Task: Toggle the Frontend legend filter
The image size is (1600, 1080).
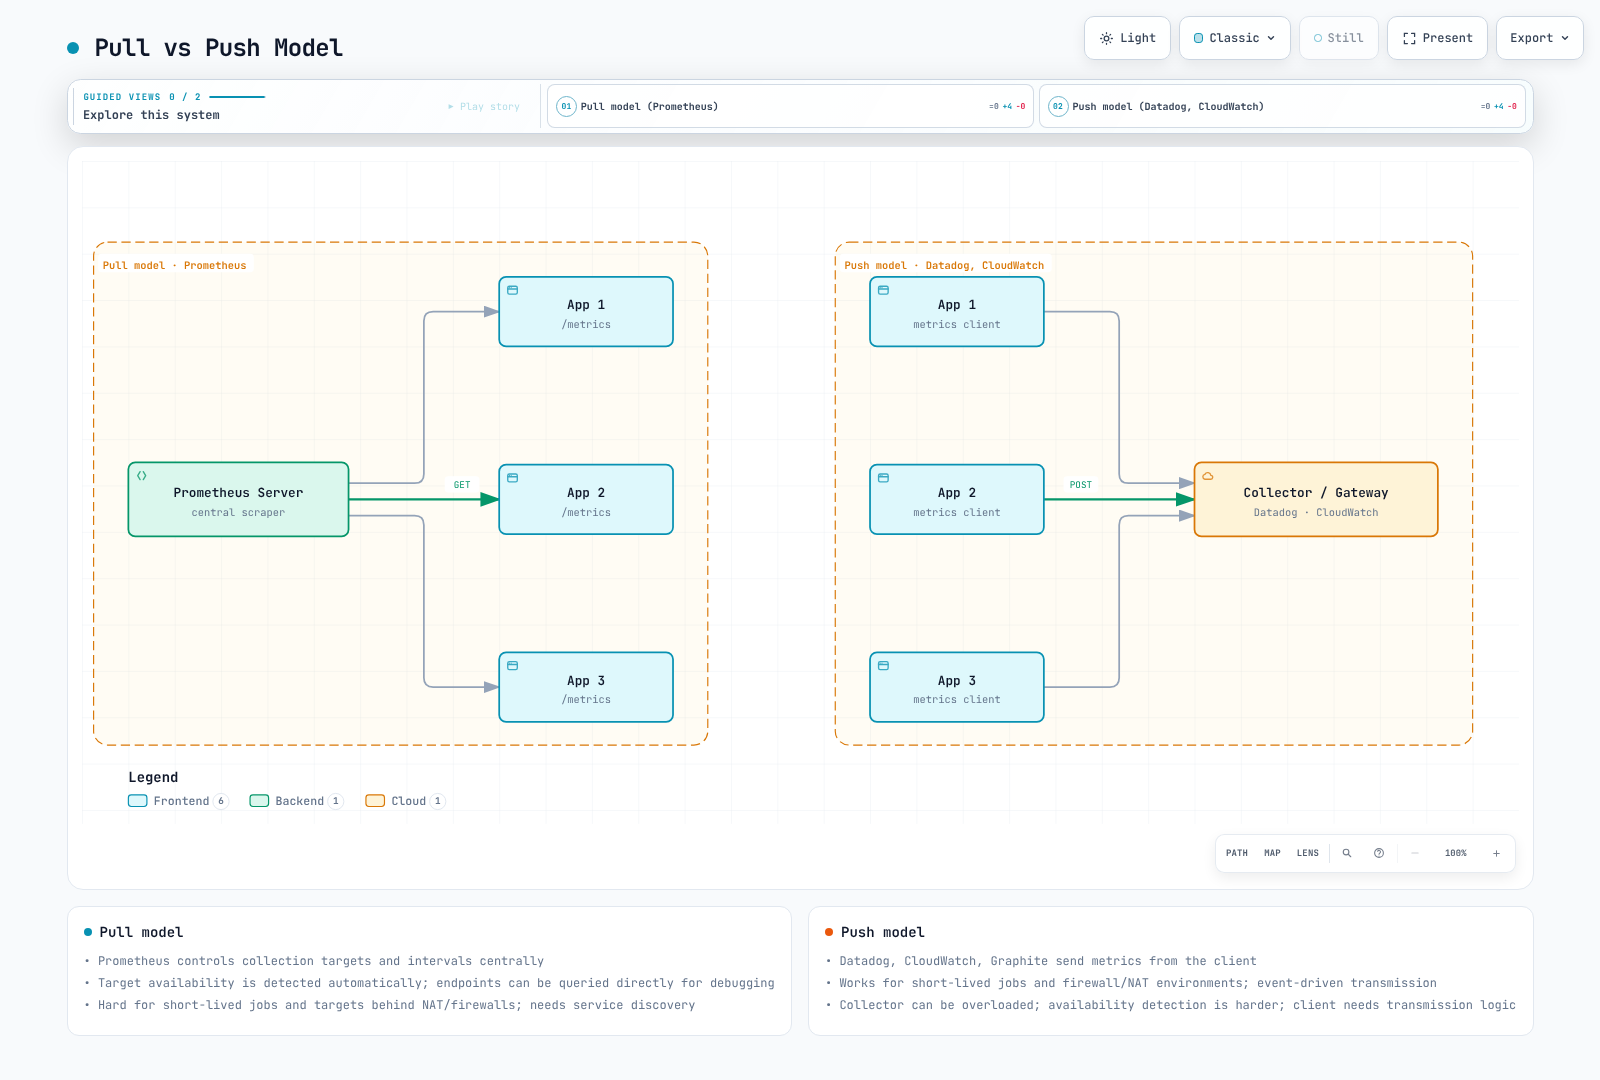Action: coord(178,801)
